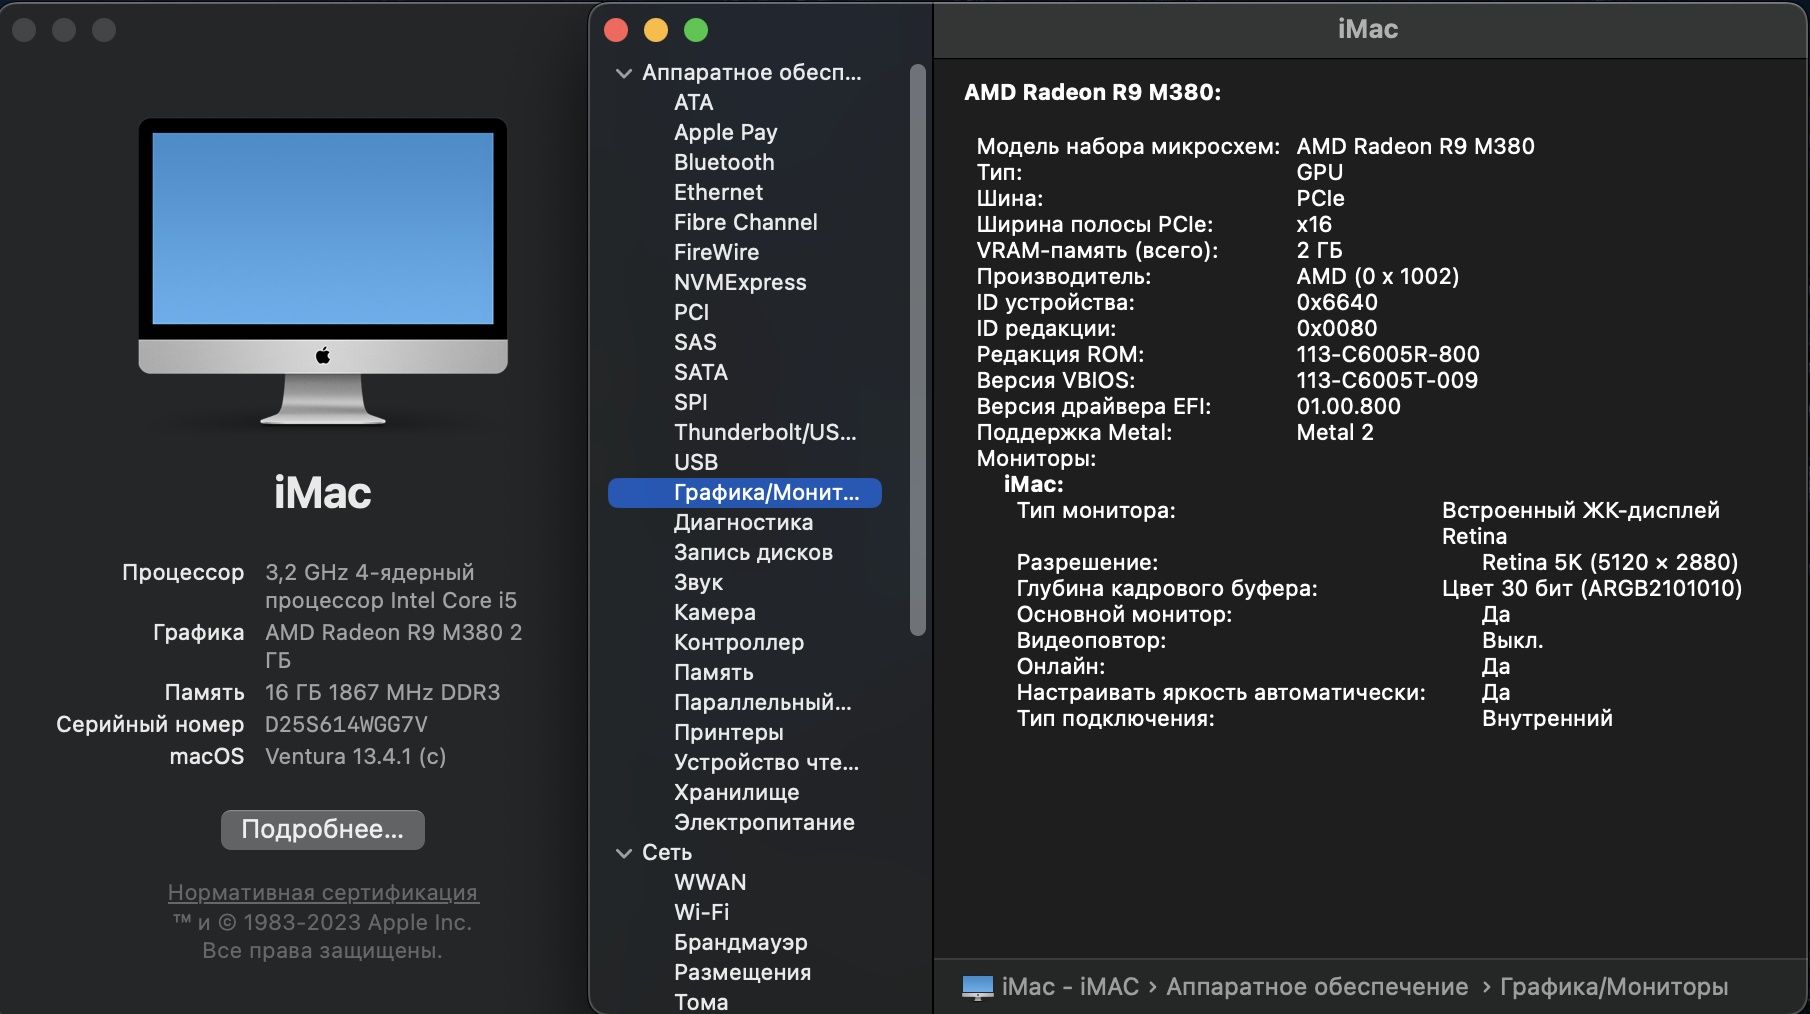Collapse the Аппаратное обеспечение section
This screenshot has width=1810, height=1014.
pos(624,73)
